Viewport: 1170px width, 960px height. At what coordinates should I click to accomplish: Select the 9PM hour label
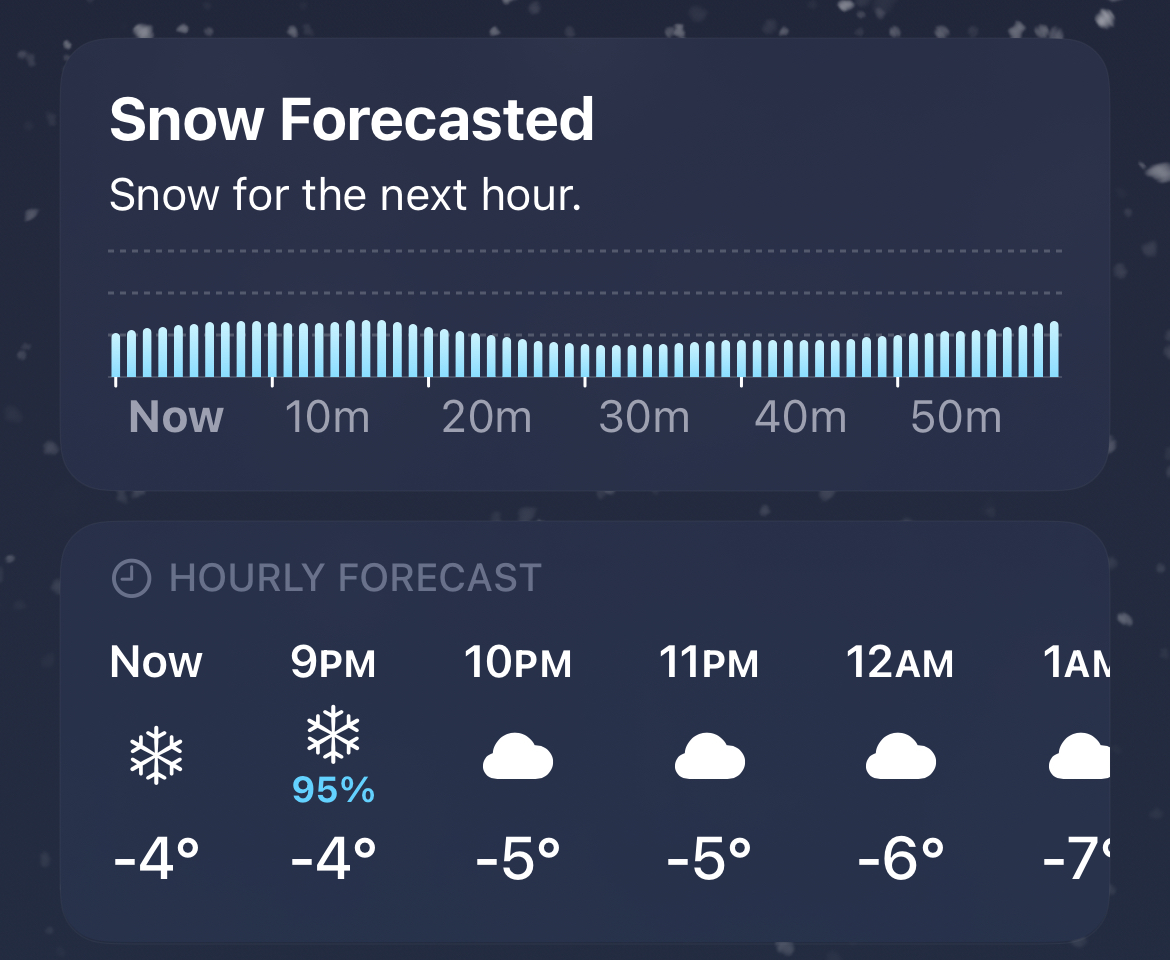coord(333,662)
